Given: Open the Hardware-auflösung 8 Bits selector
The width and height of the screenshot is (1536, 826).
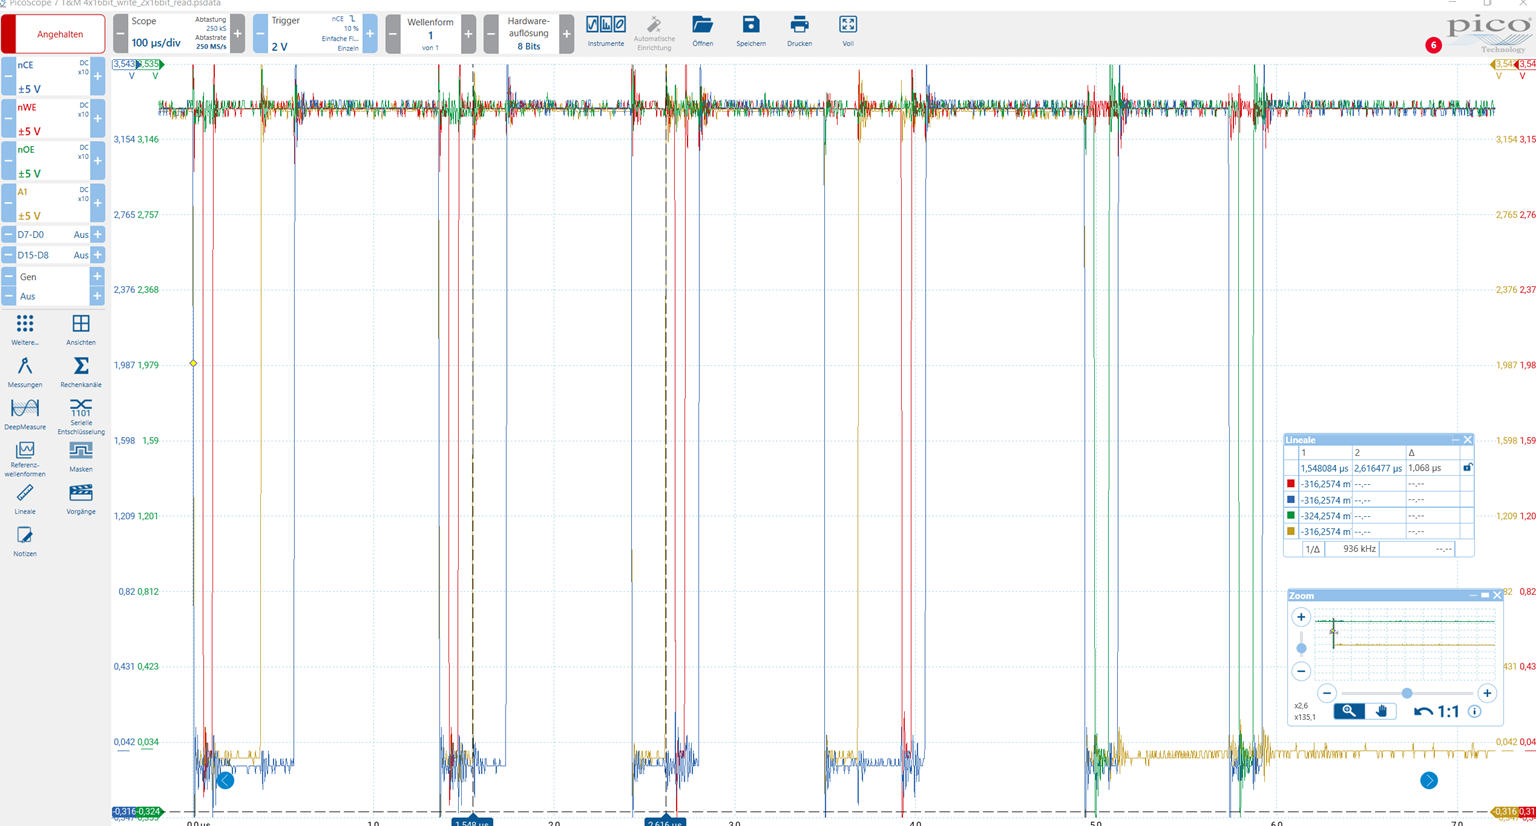Looking at the screenshot, I should 528,34.
